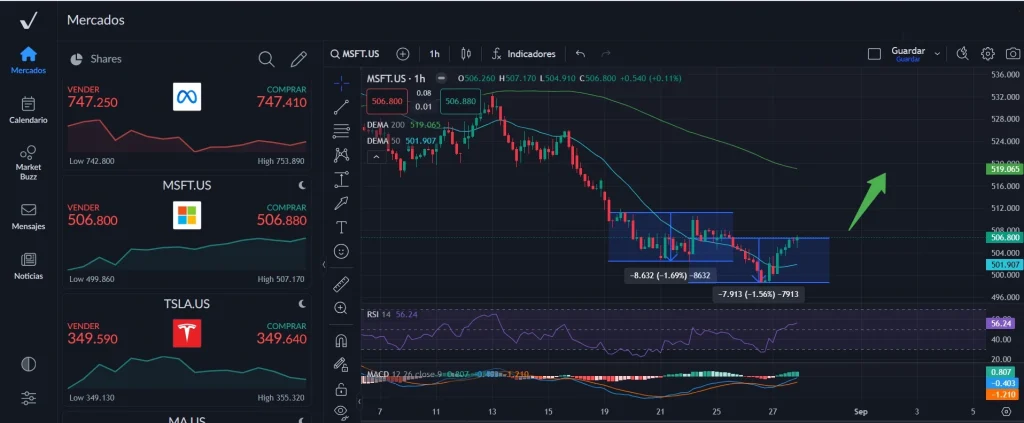Click the moon icon on MSFT.US card

302,185
